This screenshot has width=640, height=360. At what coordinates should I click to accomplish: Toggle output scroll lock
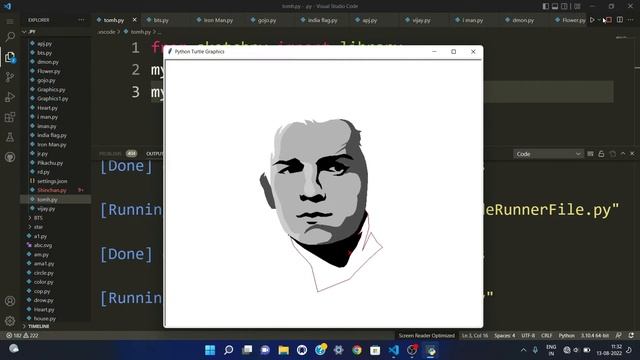601,154
